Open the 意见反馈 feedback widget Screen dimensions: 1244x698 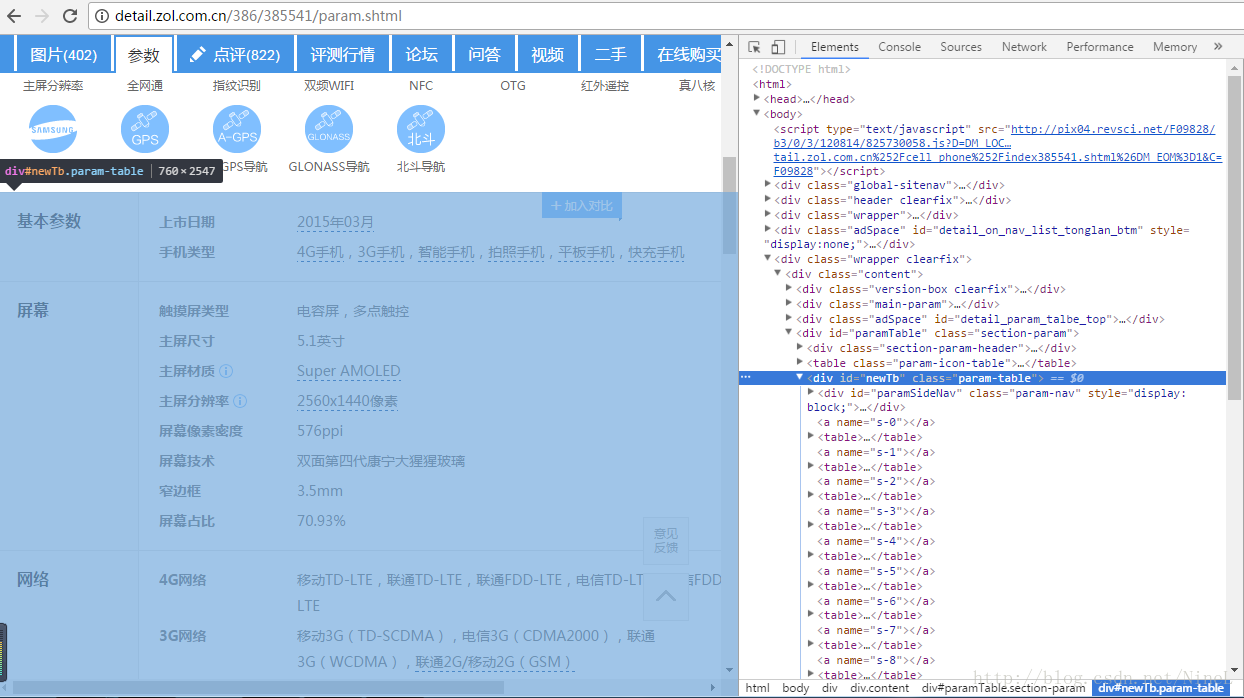click(x=666, y=541)
